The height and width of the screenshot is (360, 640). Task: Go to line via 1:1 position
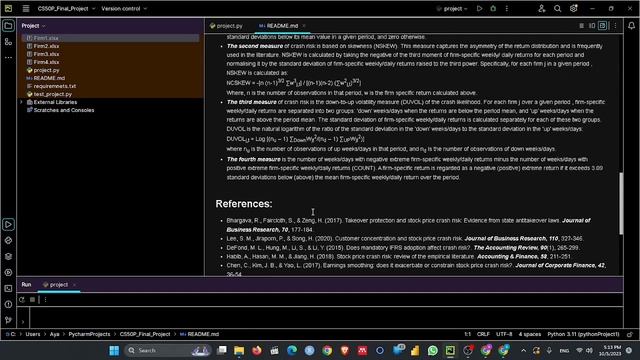pyautogui.click(x=467, y=334)
